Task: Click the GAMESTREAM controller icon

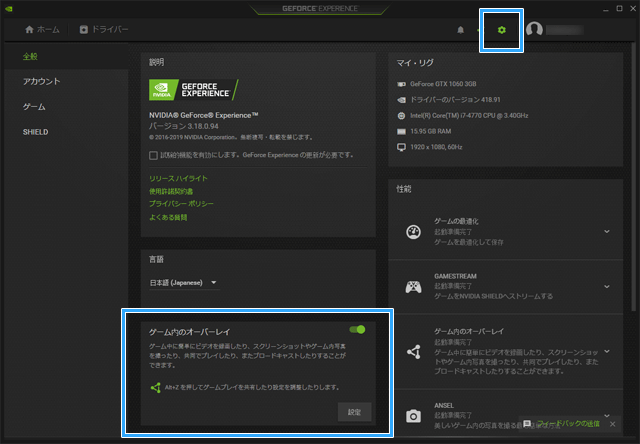Action: [x=413, y=286]
